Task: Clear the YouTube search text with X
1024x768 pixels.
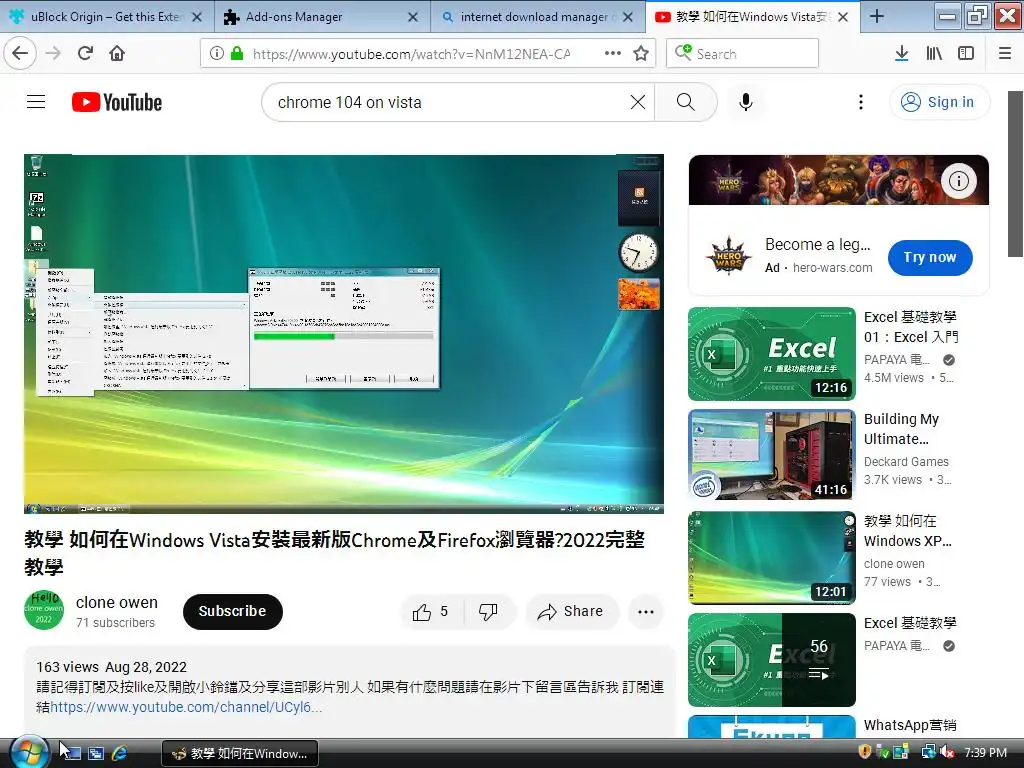Action: point(638,102)
